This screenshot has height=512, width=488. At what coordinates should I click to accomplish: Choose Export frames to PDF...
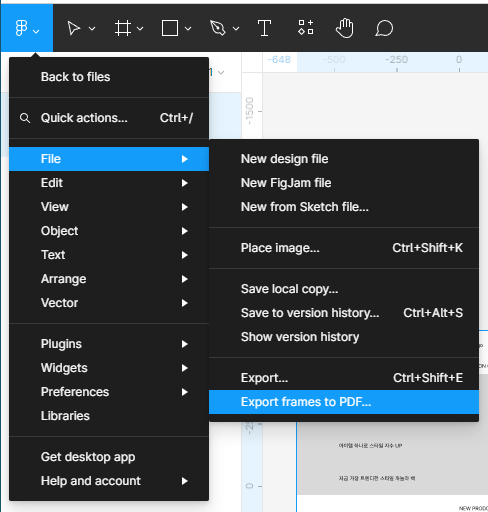tap(344, 402)
